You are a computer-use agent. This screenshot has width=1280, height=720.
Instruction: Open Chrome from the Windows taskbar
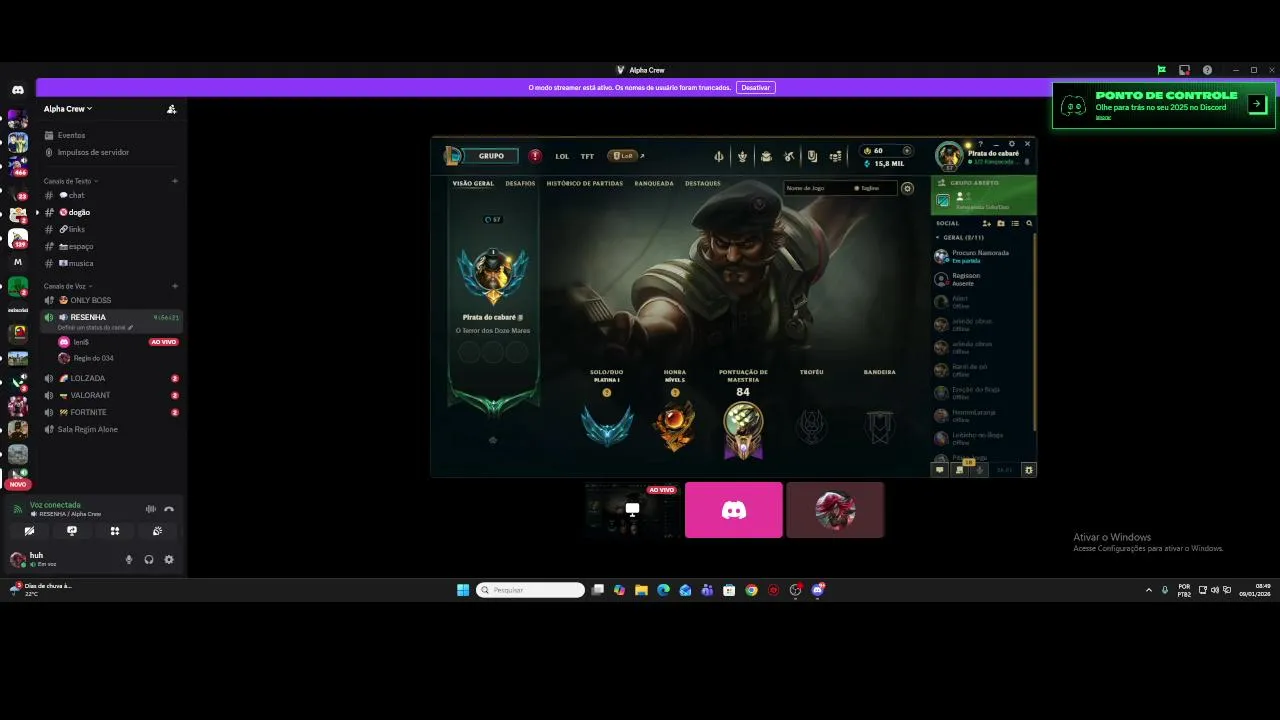tap(751, 590)
